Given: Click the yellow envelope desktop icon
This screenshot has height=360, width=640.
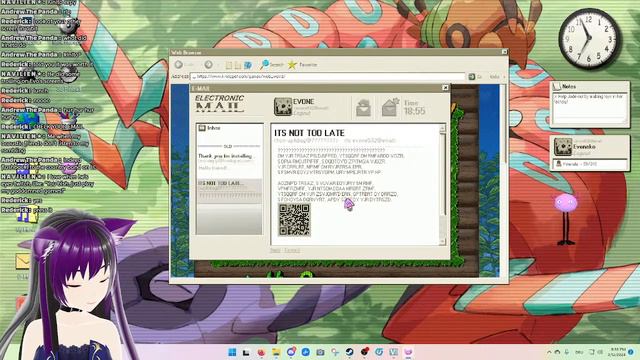Looking at the screenshot, I should 23,261.
